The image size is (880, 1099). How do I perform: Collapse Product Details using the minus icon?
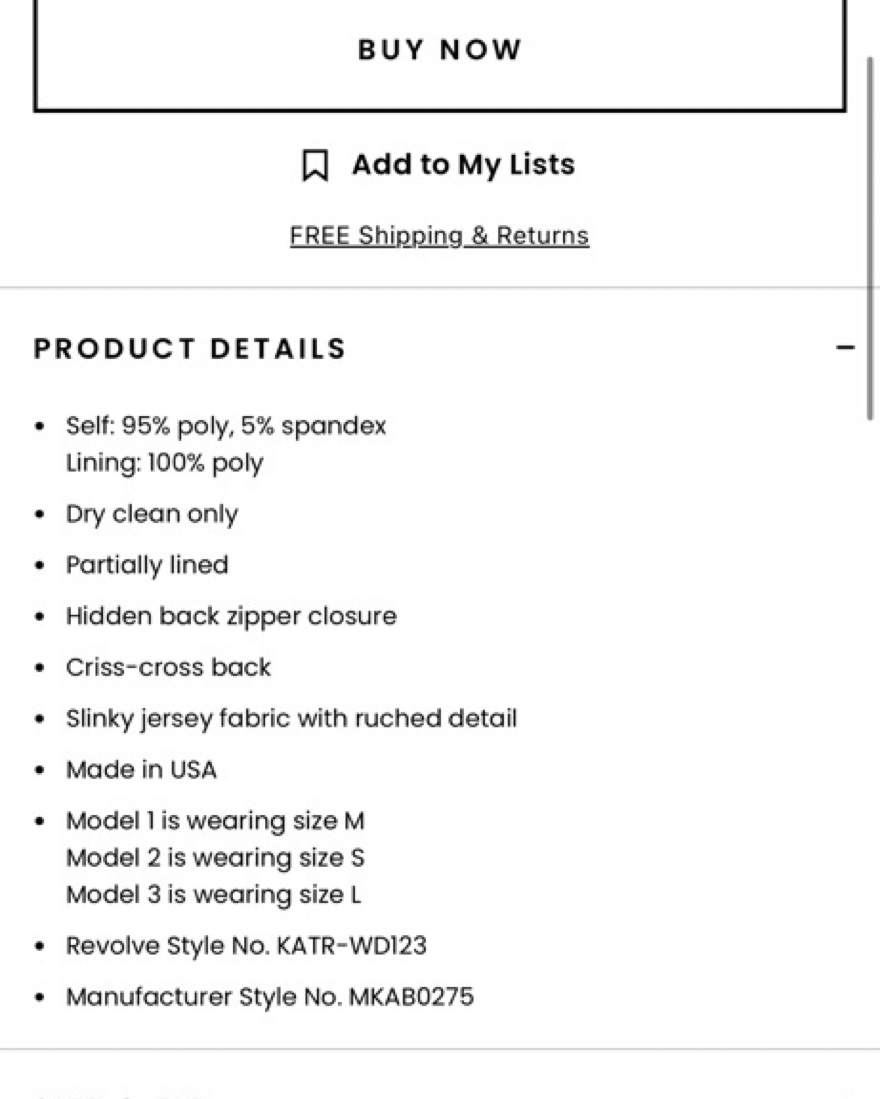click(x=845, y=347)
